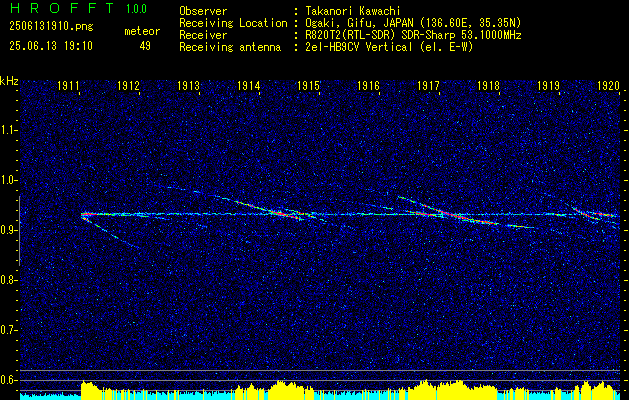Screen dimensions: 629x400
Task: Click the Receiving Location field label
Action: tap(233, 23)
